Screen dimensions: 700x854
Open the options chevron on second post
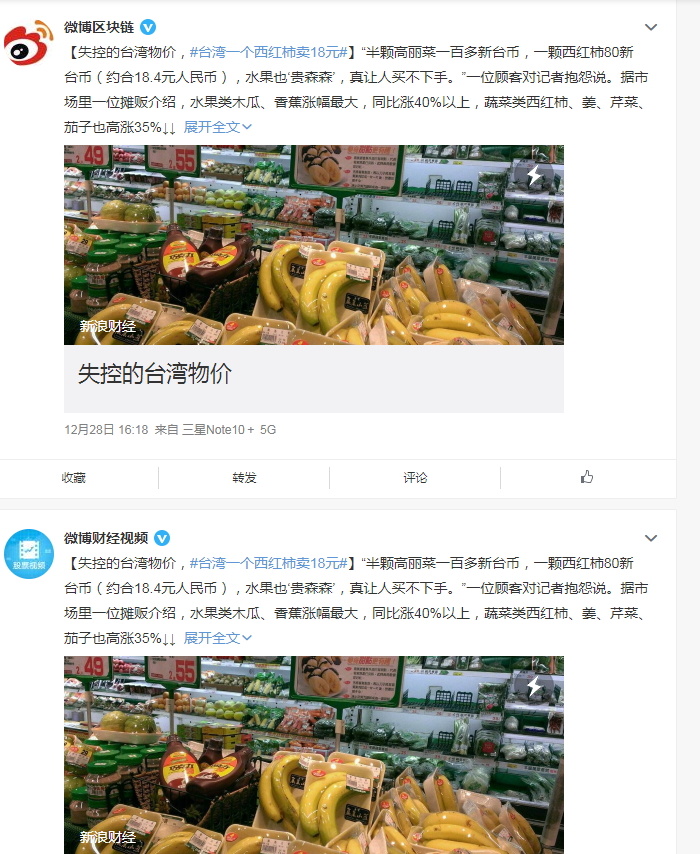pyautogui.click(x=651, y=538)
